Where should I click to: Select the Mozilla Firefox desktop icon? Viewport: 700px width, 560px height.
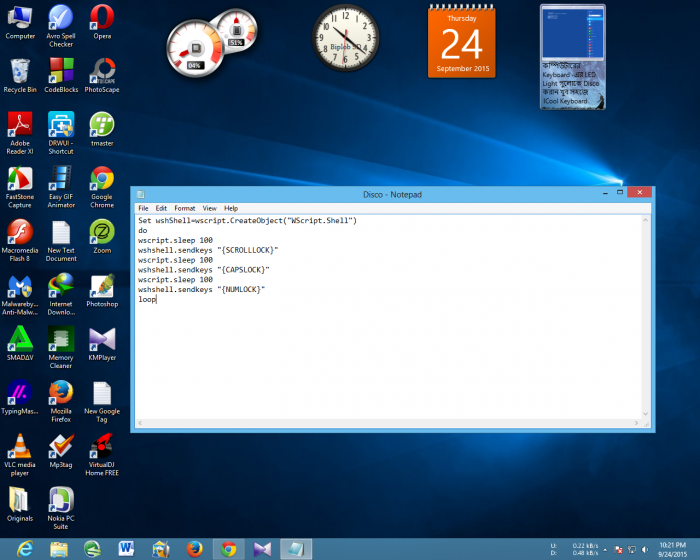[x=61, y=401]
